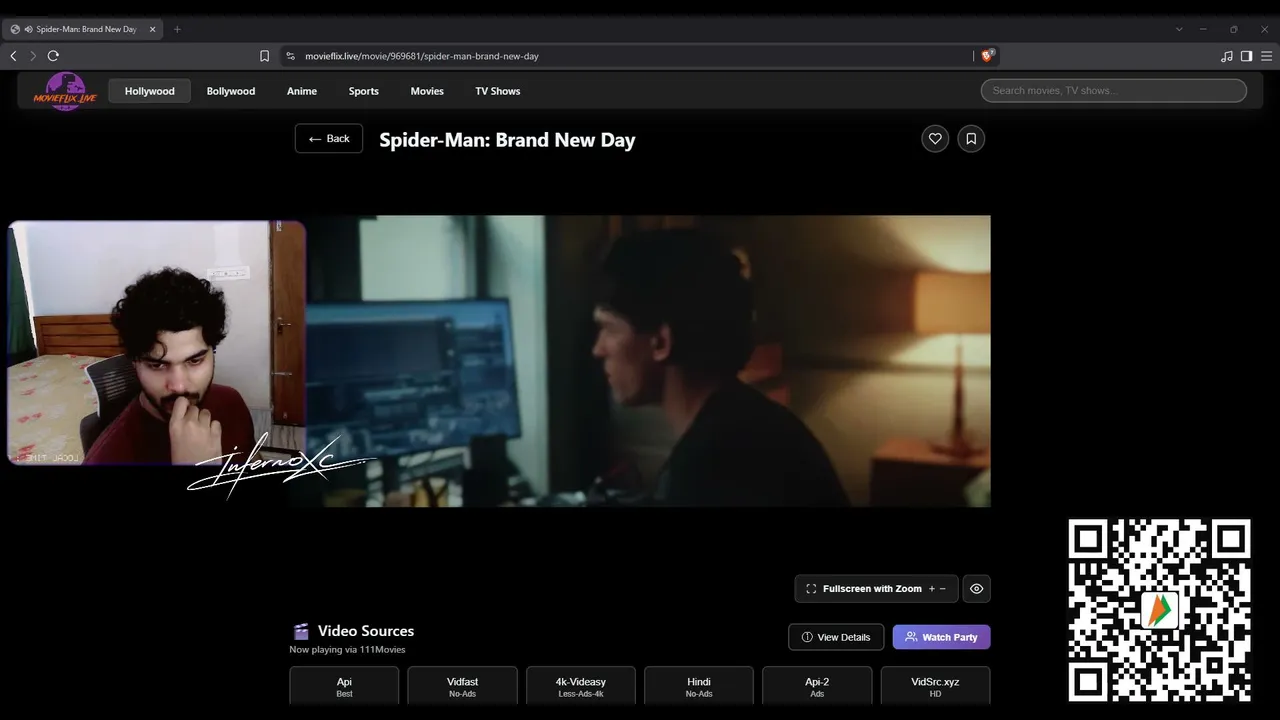Viewport: 1280px width, 720px height.
Task: Focus the Search movies, TV shows field
Action: click(x=1114, y=91)
